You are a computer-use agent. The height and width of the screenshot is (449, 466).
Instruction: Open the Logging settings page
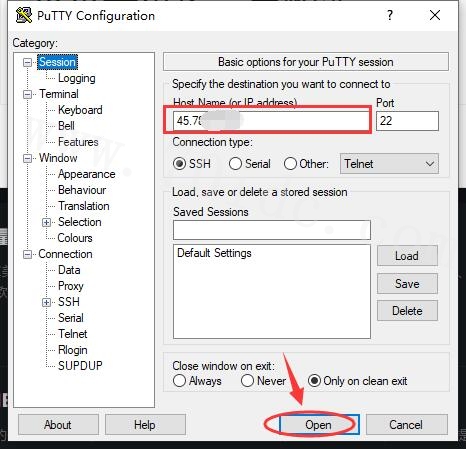(x=77, y=78)
